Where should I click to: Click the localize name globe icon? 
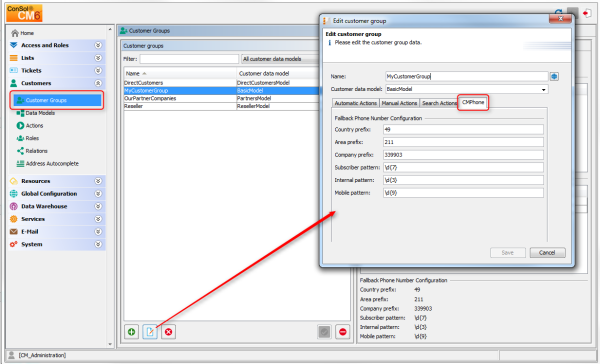pyautogui.click(x=554, y=77)
